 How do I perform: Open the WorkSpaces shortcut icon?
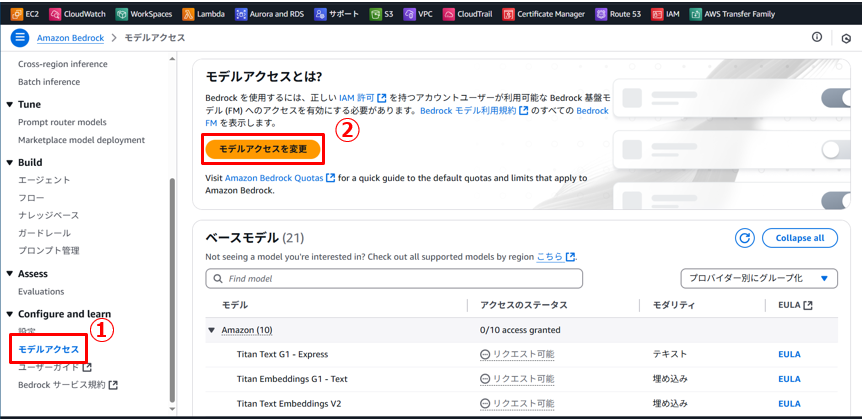click(121, 14)
